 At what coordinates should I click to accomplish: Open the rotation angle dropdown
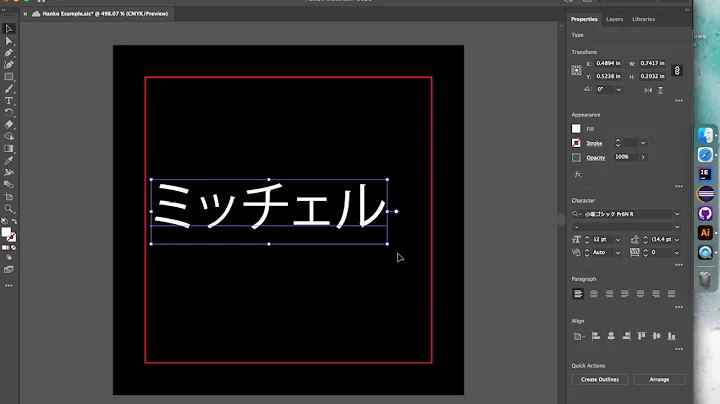point(619,90)
